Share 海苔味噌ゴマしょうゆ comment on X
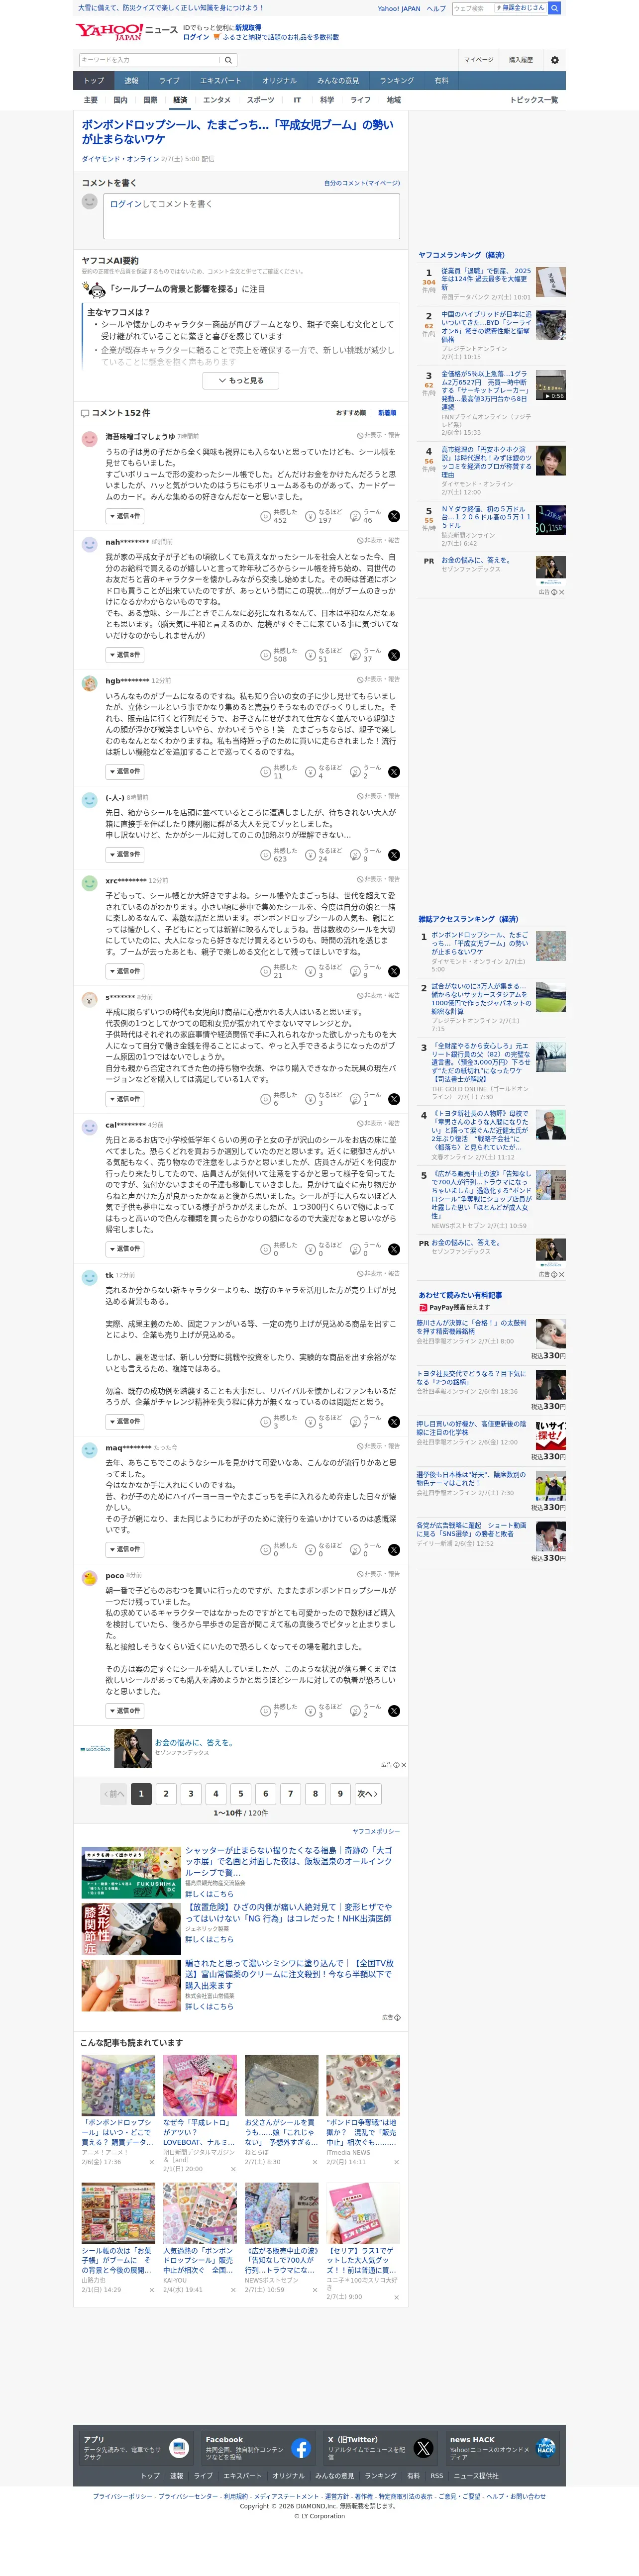The height and width of the screenshot is (2576, 639). pyautogui.click(x=394, y=516)
